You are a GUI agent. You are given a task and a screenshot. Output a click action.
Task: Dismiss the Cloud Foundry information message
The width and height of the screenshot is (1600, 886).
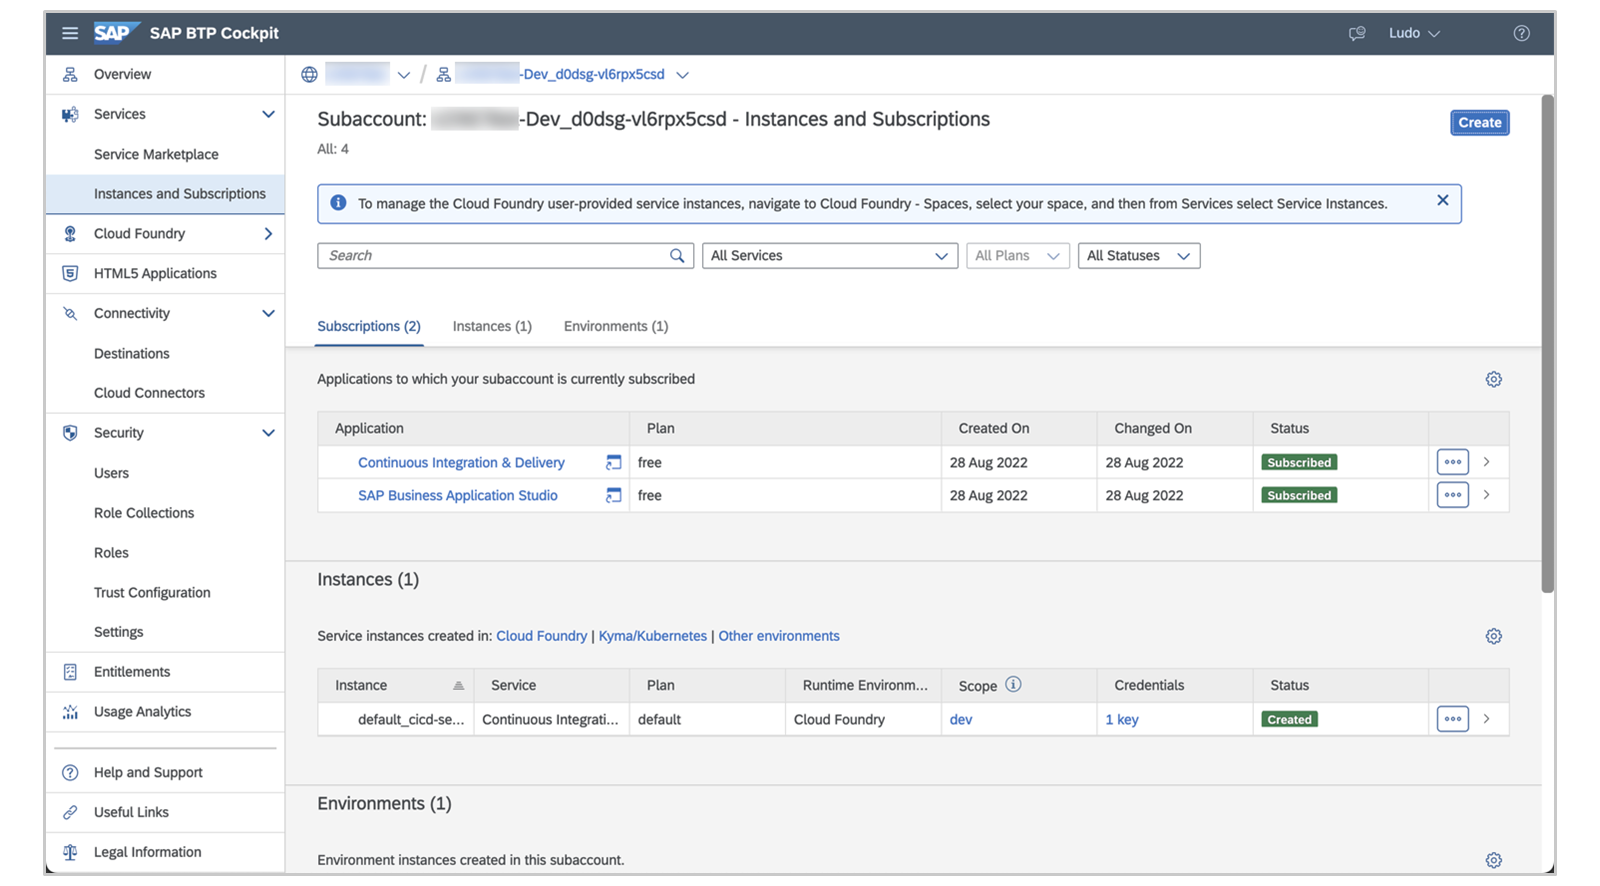click(1442, 200)
